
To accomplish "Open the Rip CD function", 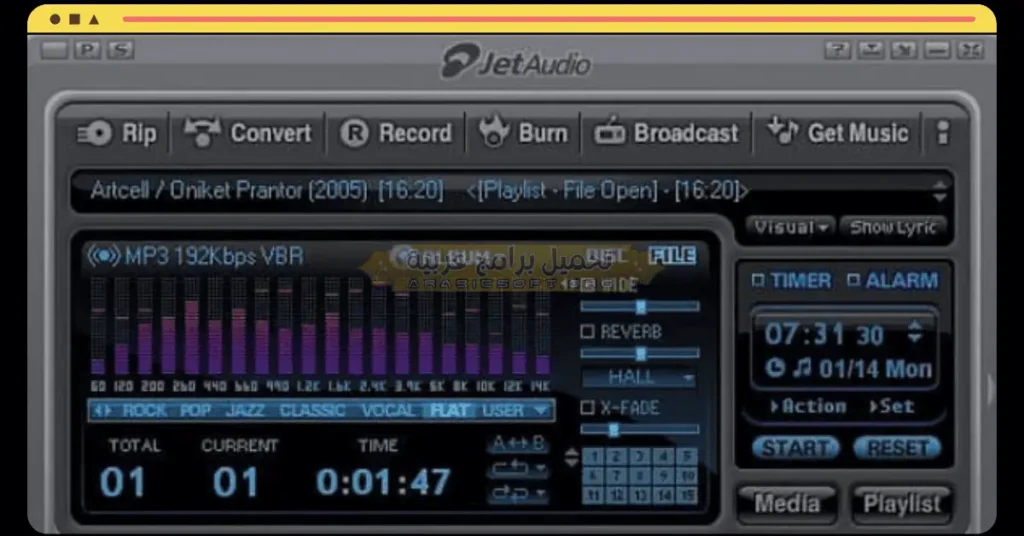I will [x=118, y=133].
